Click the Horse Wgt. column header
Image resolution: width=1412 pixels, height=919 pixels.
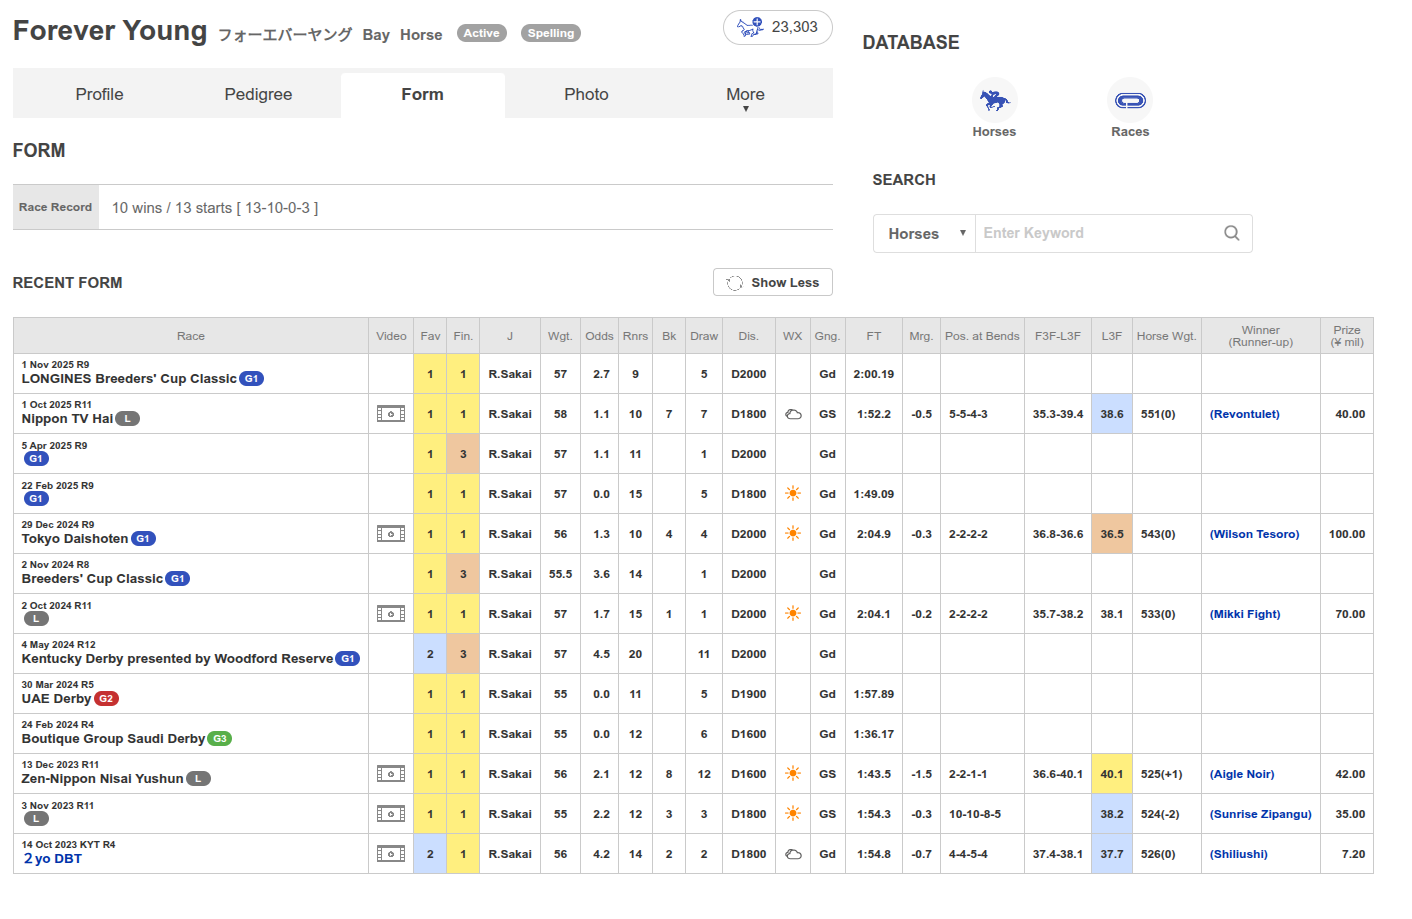[1166, 336]
